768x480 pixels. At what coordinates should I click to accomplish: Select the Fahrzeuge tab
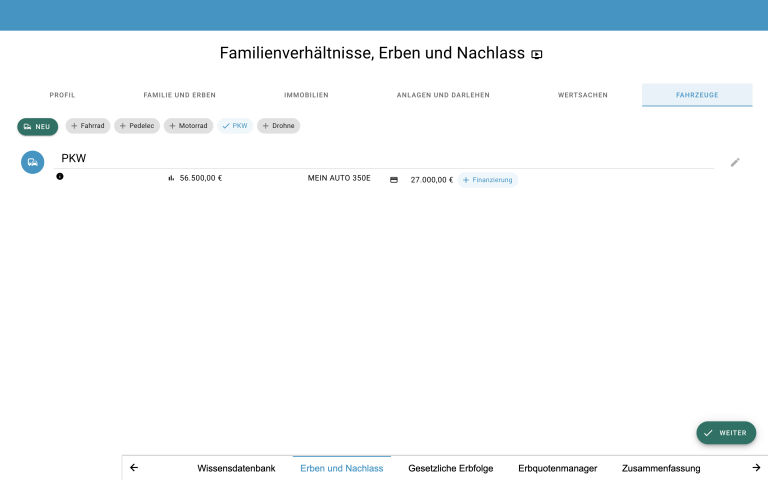point(697,95)
